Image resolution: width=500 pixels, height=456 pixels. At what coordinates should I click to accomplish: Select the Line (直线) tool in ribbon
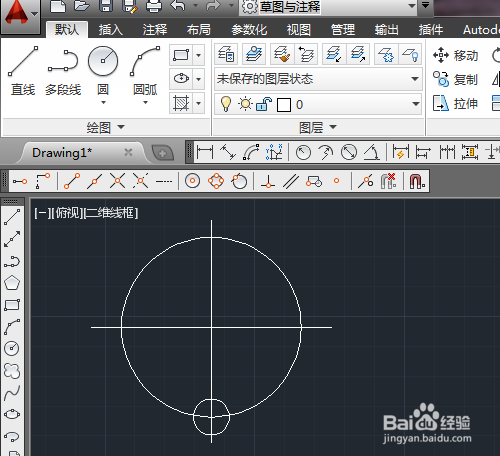[23, 70]
